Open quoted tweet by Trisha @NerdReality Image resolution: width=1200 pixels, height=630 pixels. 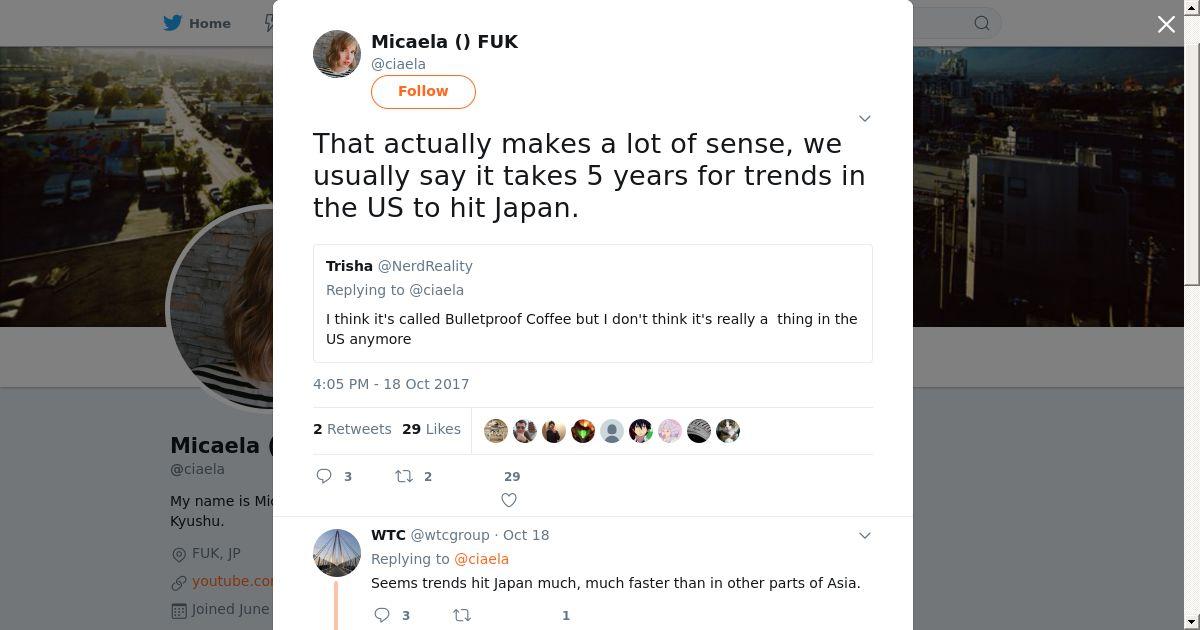[x=592, y=303]
